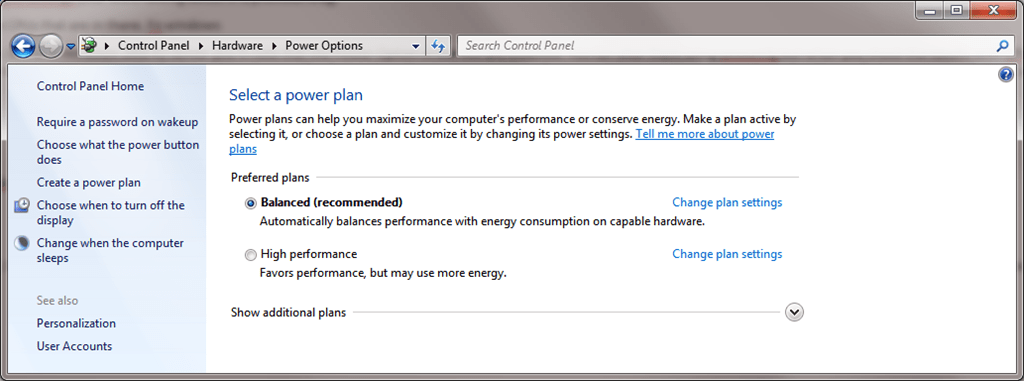Click the sleep moon icon in sidebar
This screenshot has height=381, width=1024.
22,243
